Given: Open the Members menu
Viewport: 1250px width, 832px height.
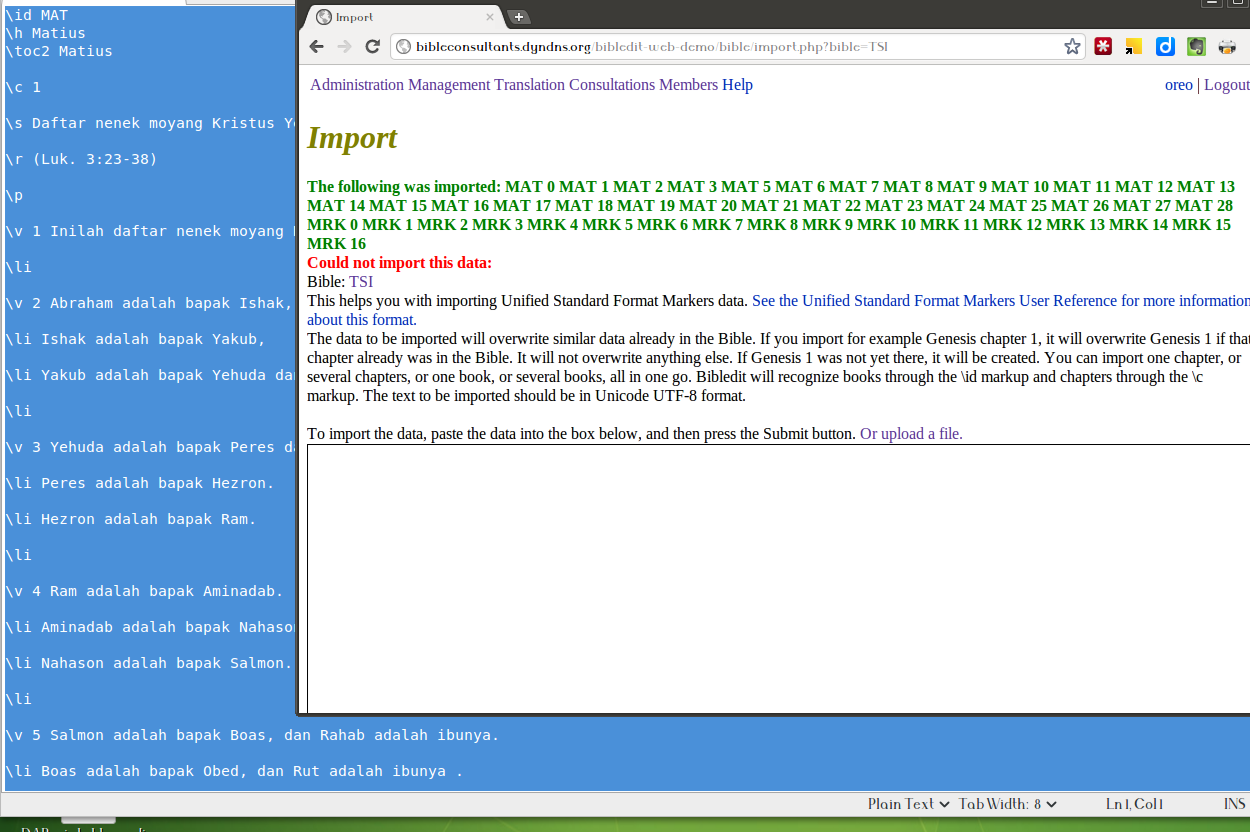Looking at the screenshot, I should pos(688,85).
